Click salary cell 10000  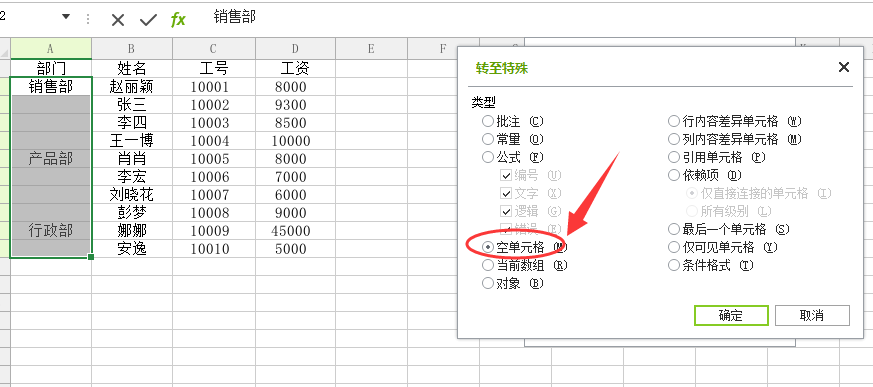295,140
